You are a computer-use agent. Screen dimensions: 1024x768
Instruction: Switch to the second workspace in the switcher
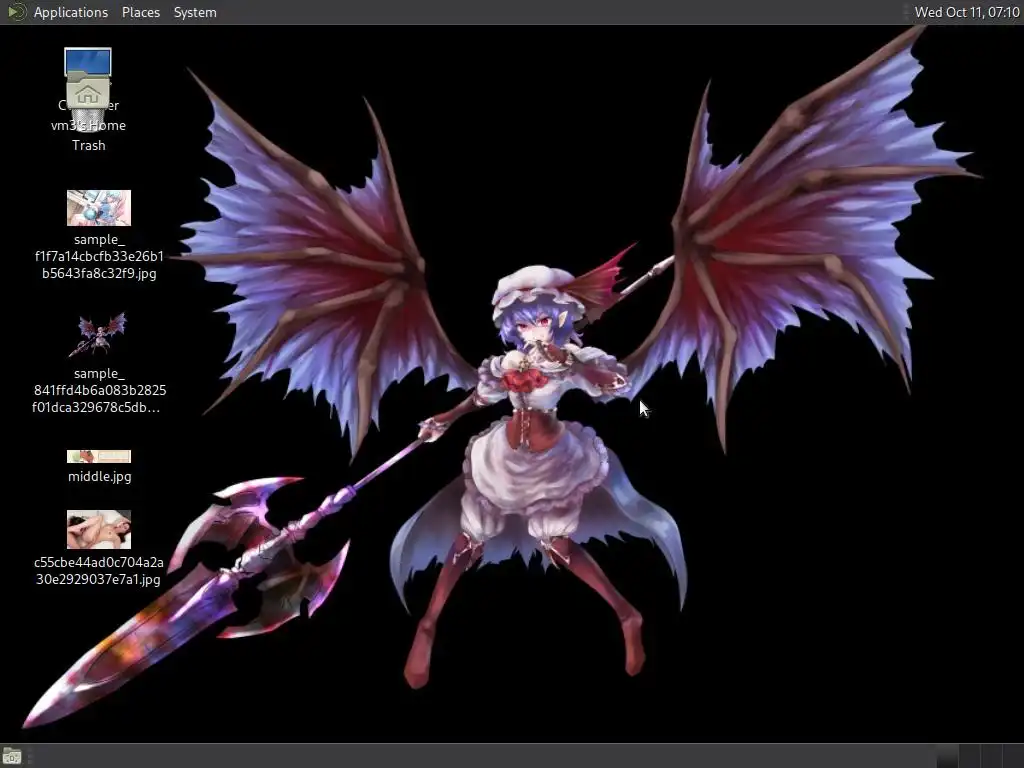[970, 756]
